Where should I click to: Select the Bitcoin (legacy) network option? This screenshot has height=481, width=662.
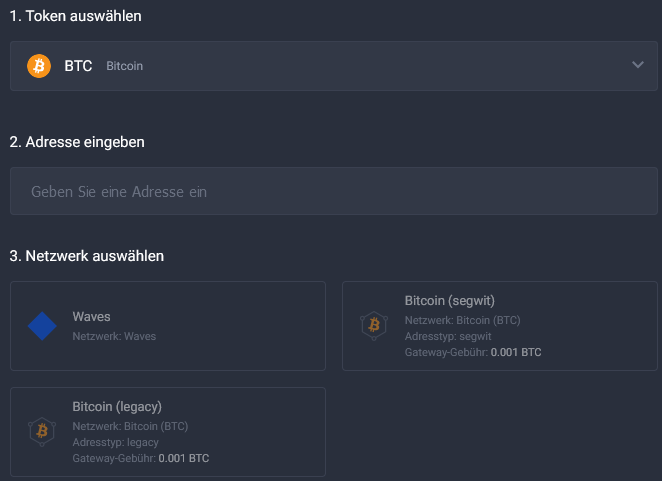click(x=168, y=432)
